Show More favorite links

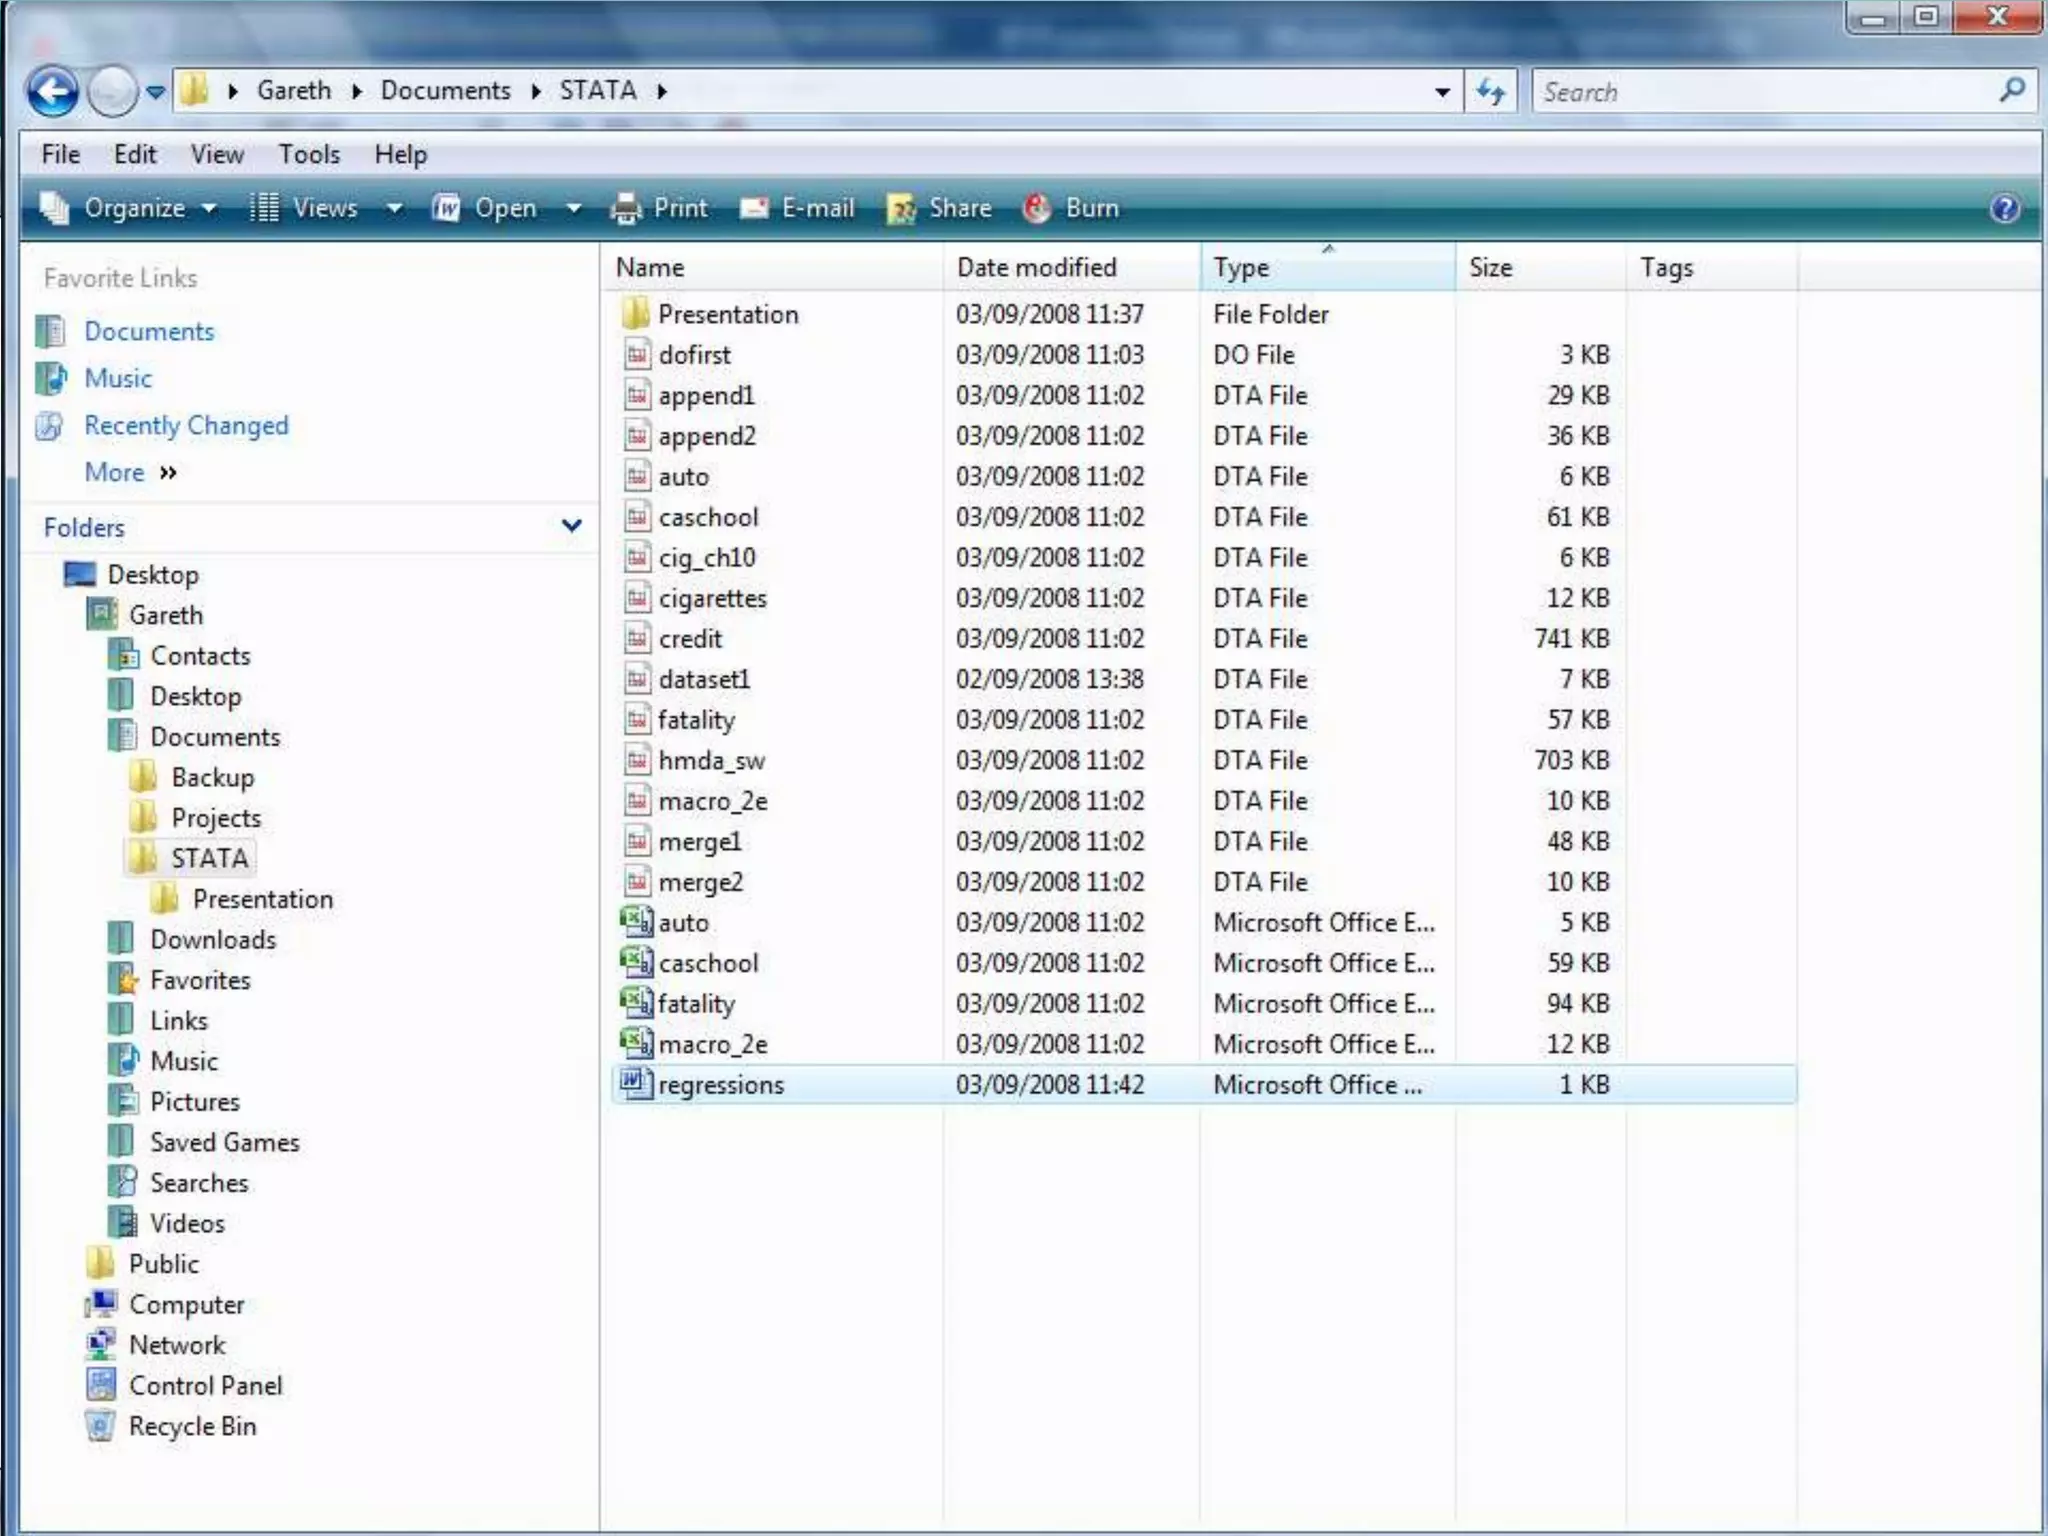129,472
